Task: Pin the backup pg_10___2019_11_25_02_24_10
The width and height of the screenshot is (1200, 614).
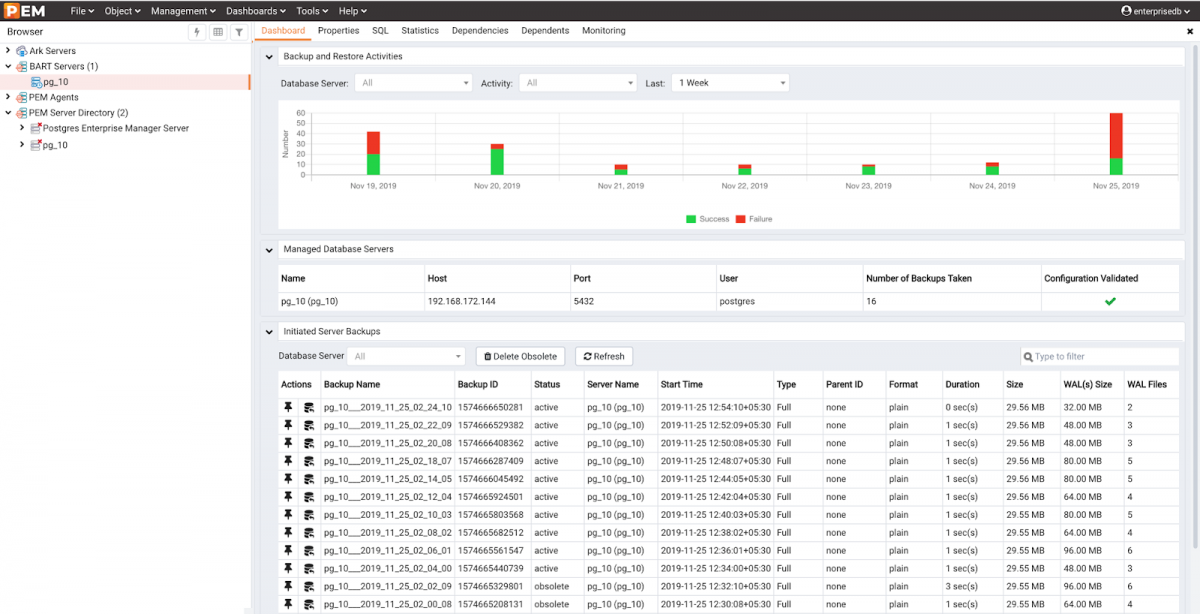Action: [x=288, y=408]
